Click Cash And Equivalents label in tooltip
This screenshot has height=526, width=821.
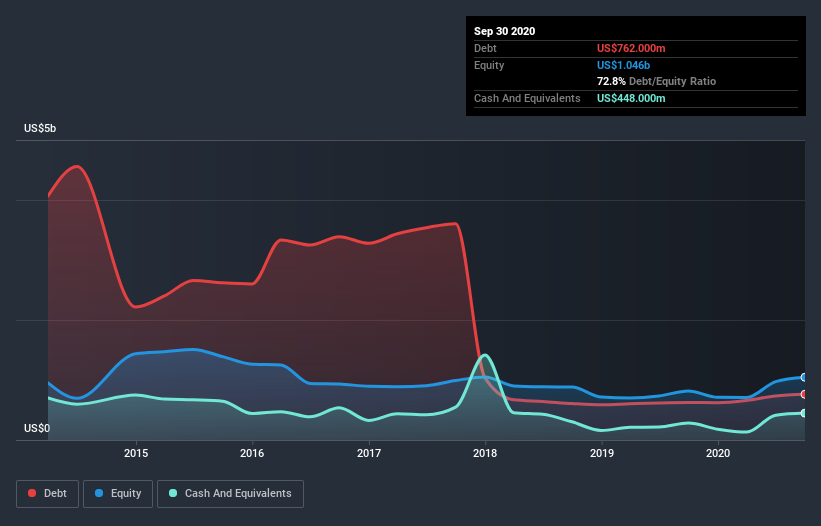click(x=527, y=98)
